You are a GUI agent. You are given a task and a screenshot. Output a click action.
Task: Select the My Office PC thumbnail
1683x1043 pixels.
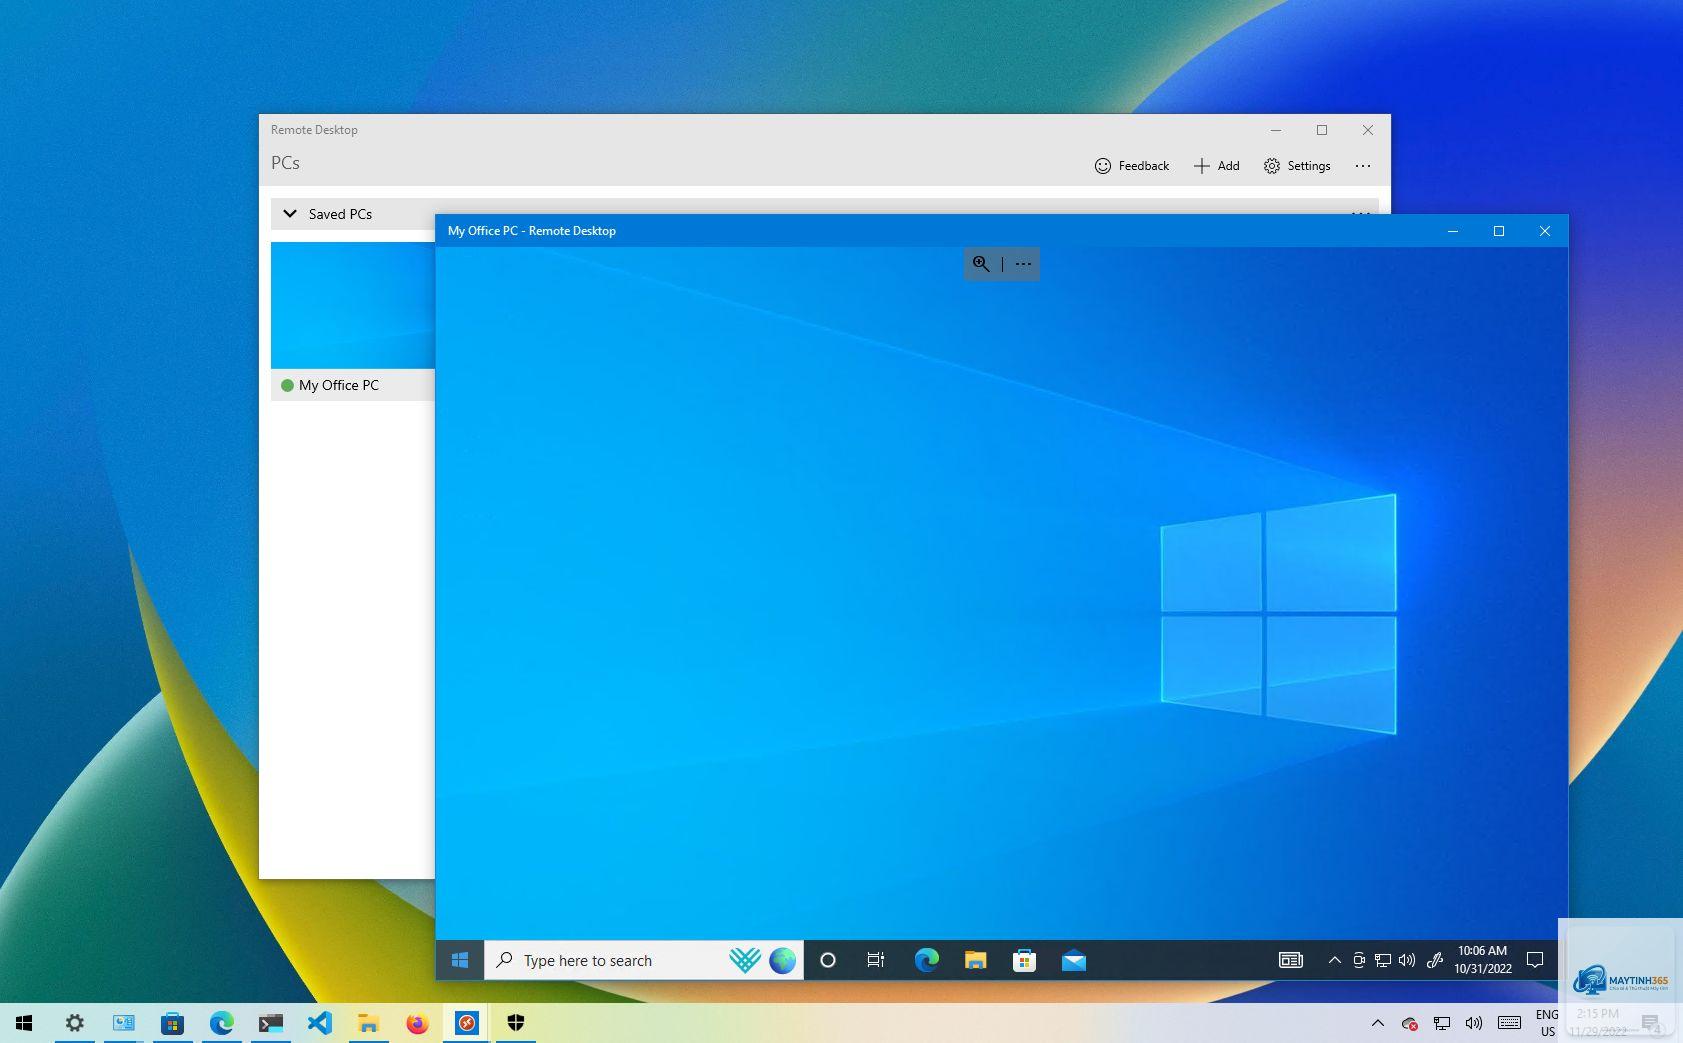(x=353, y=305)
